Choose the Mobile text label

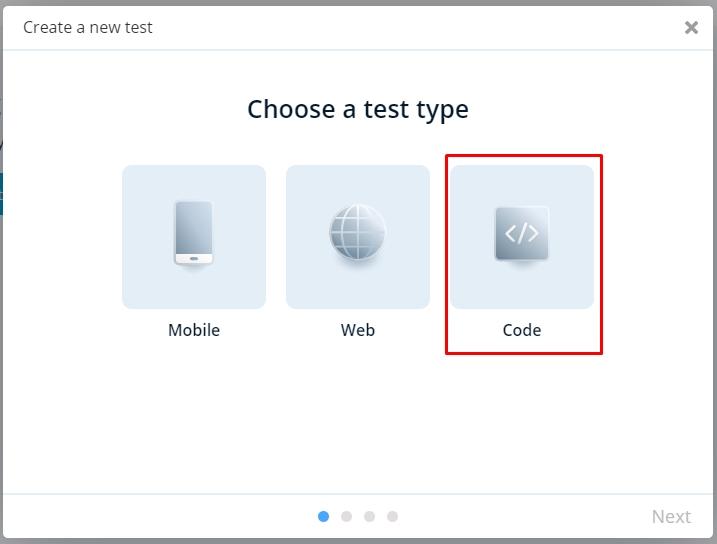[194, 330]
